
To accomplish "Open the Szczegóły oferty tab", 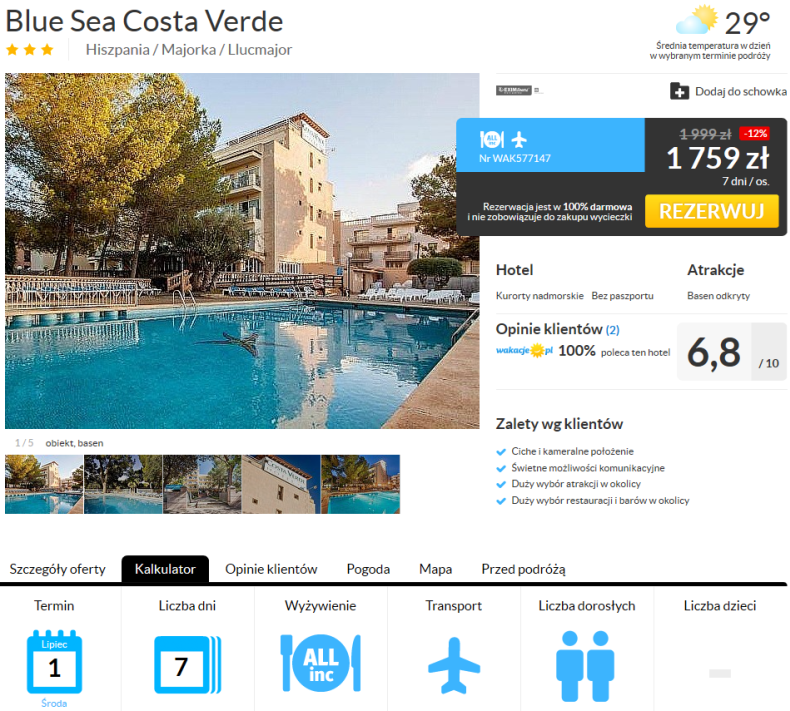I will (57, 569).
